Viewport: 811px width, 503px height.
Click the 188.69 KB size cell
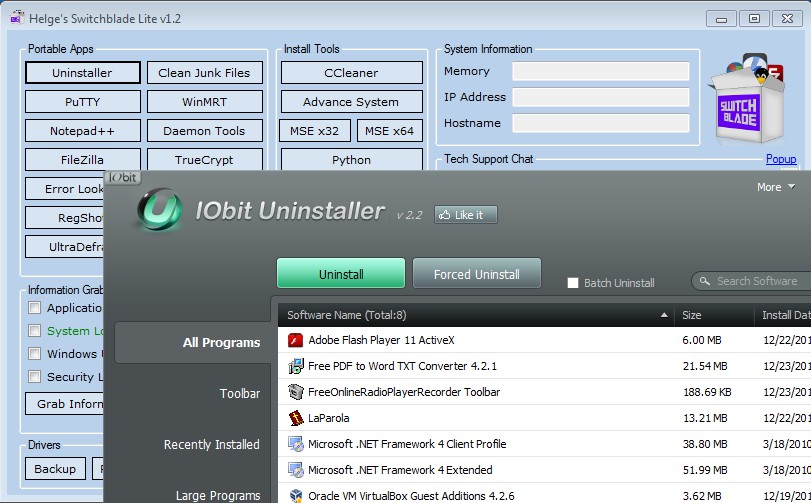707,392
